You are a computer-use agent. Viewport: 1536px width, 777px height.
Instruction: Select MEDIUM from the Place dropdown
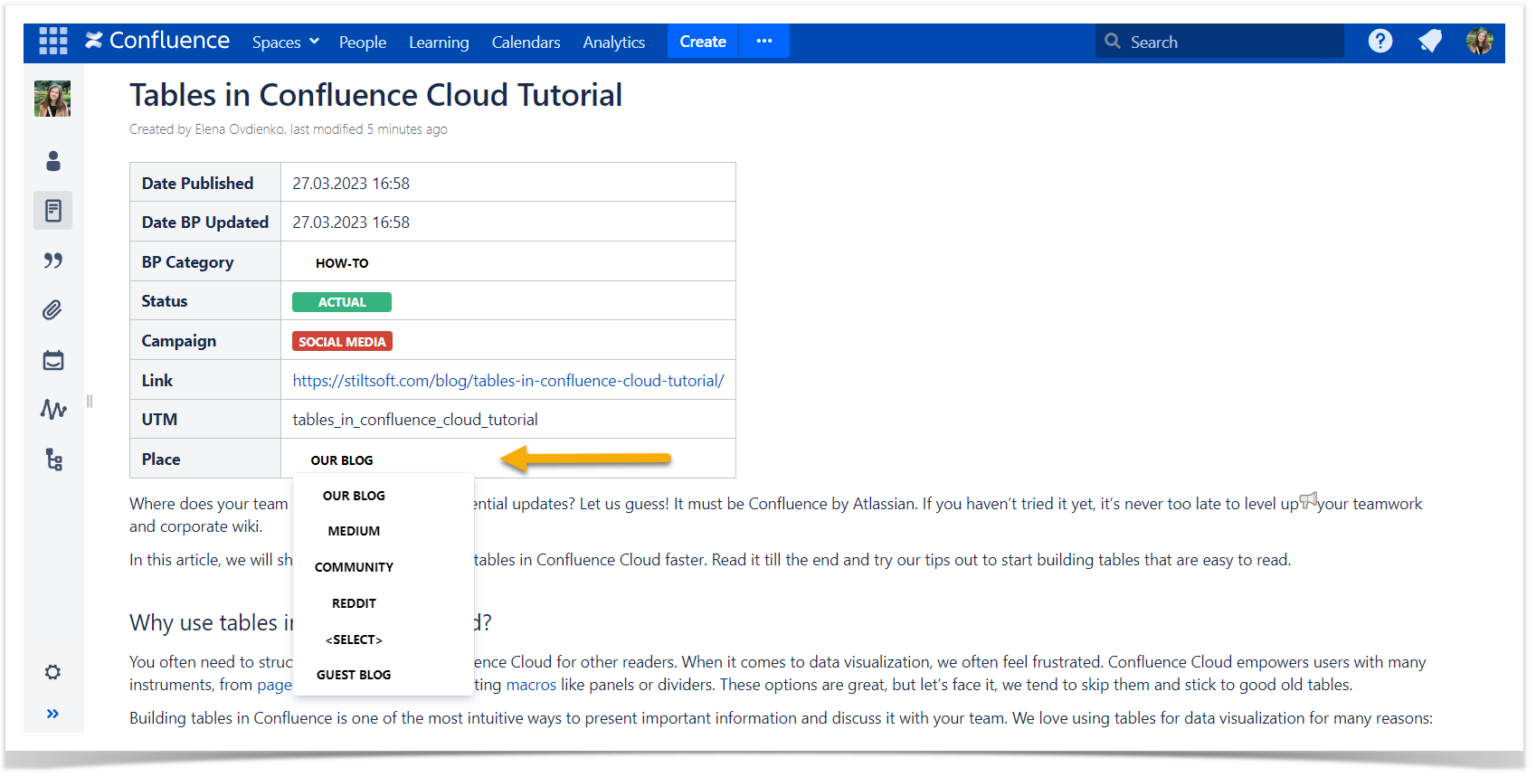353,531
